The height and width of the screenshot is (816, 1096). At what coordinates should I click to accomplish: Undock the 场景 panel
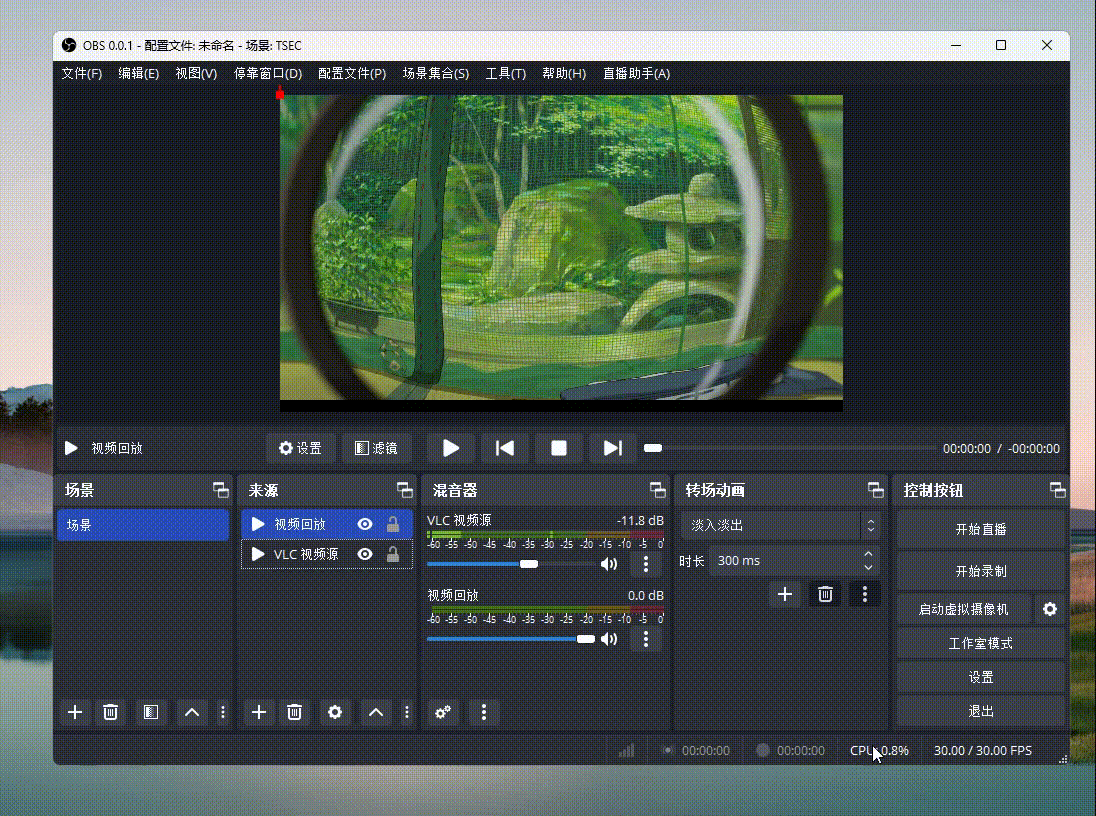[221, 490]
